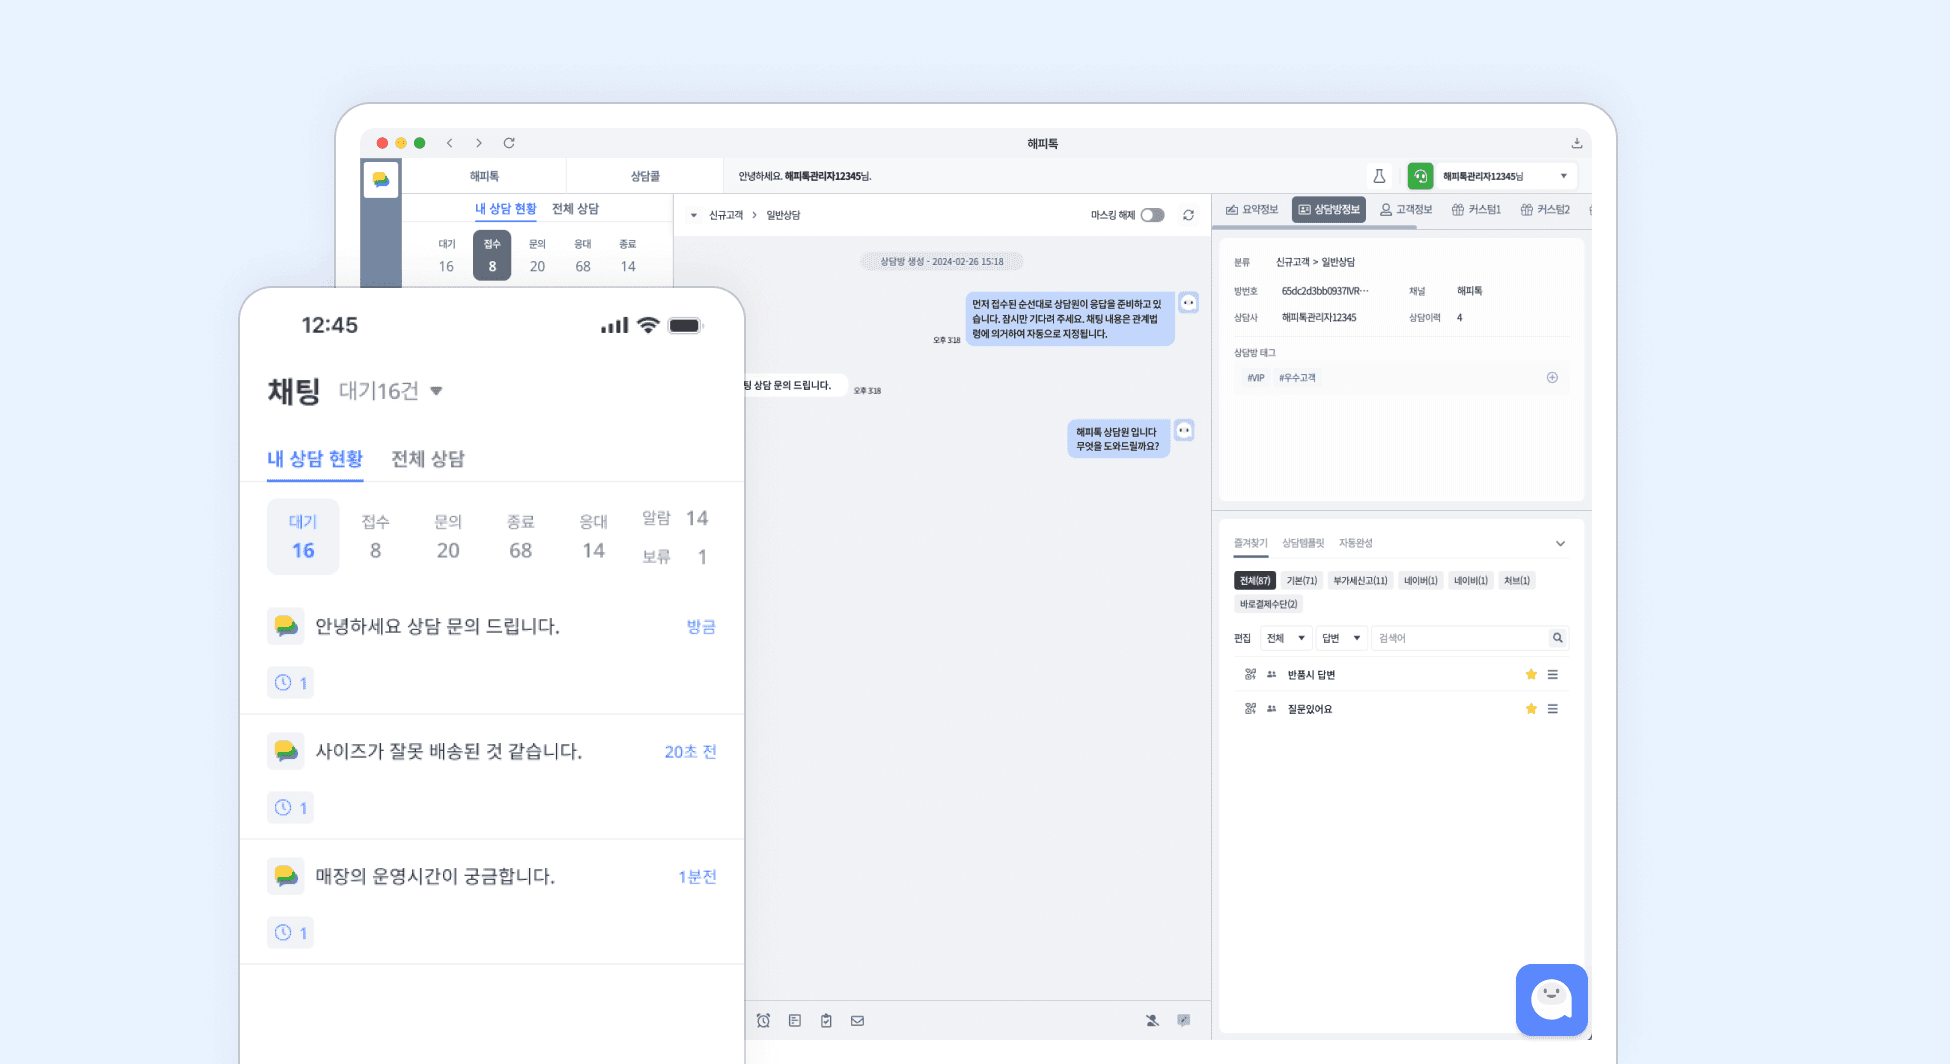
Task: Click the Happytalk logo in sidebar
Action: [381, 179]
